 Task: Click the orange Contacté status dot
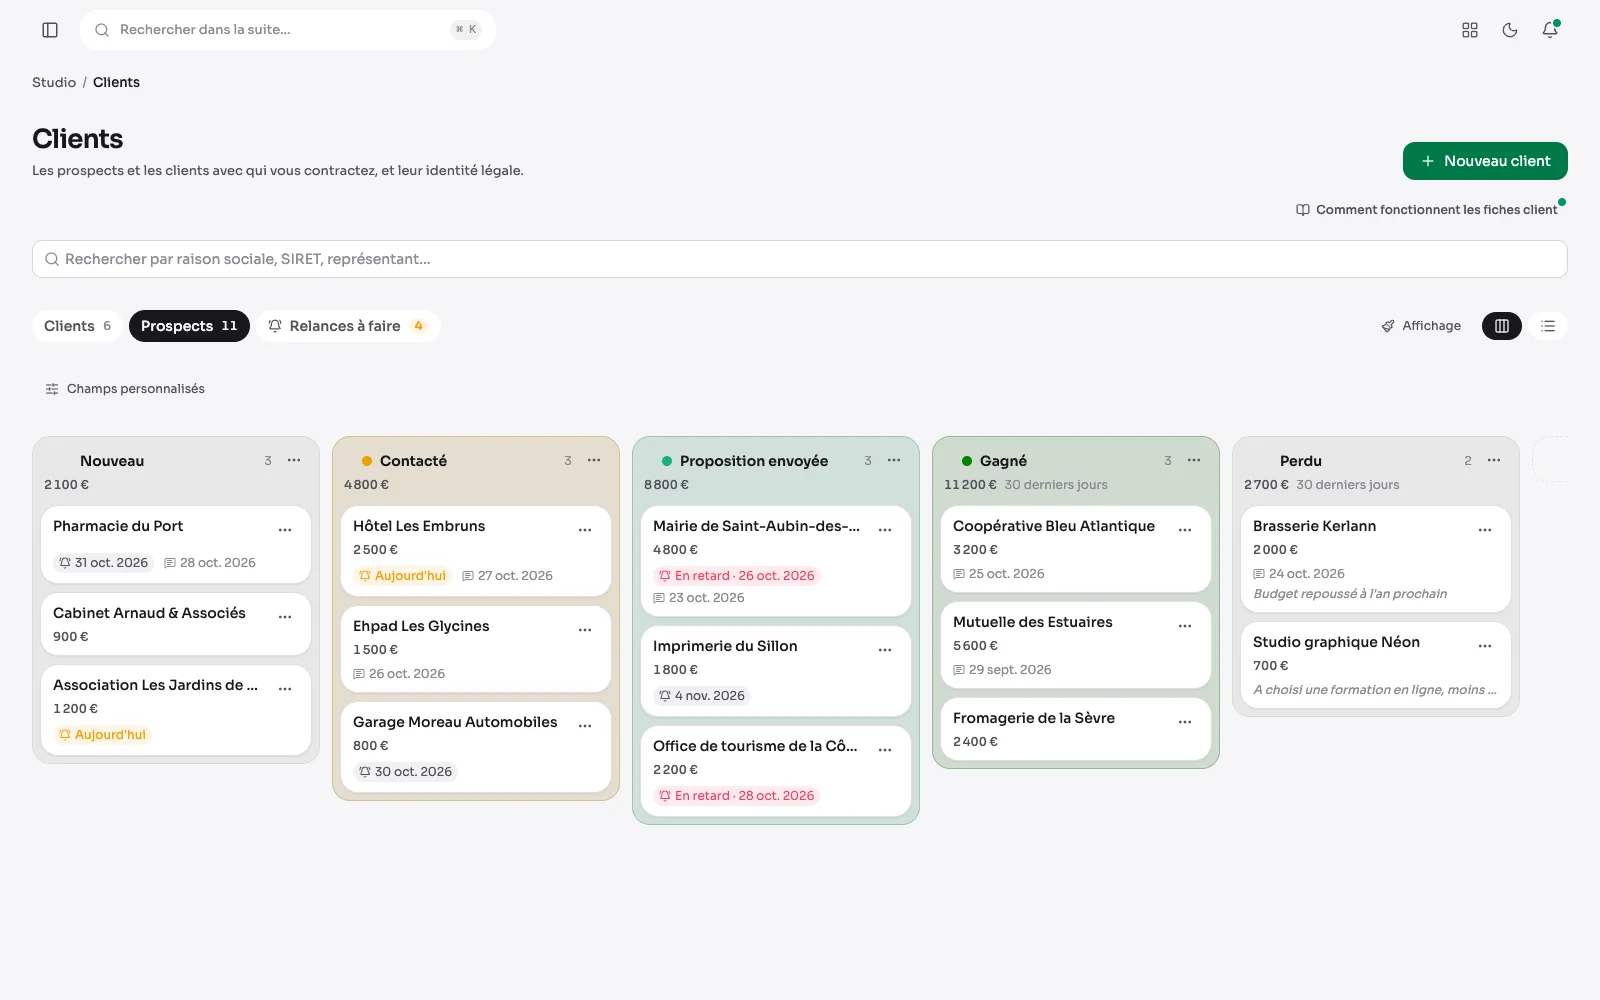367,461
